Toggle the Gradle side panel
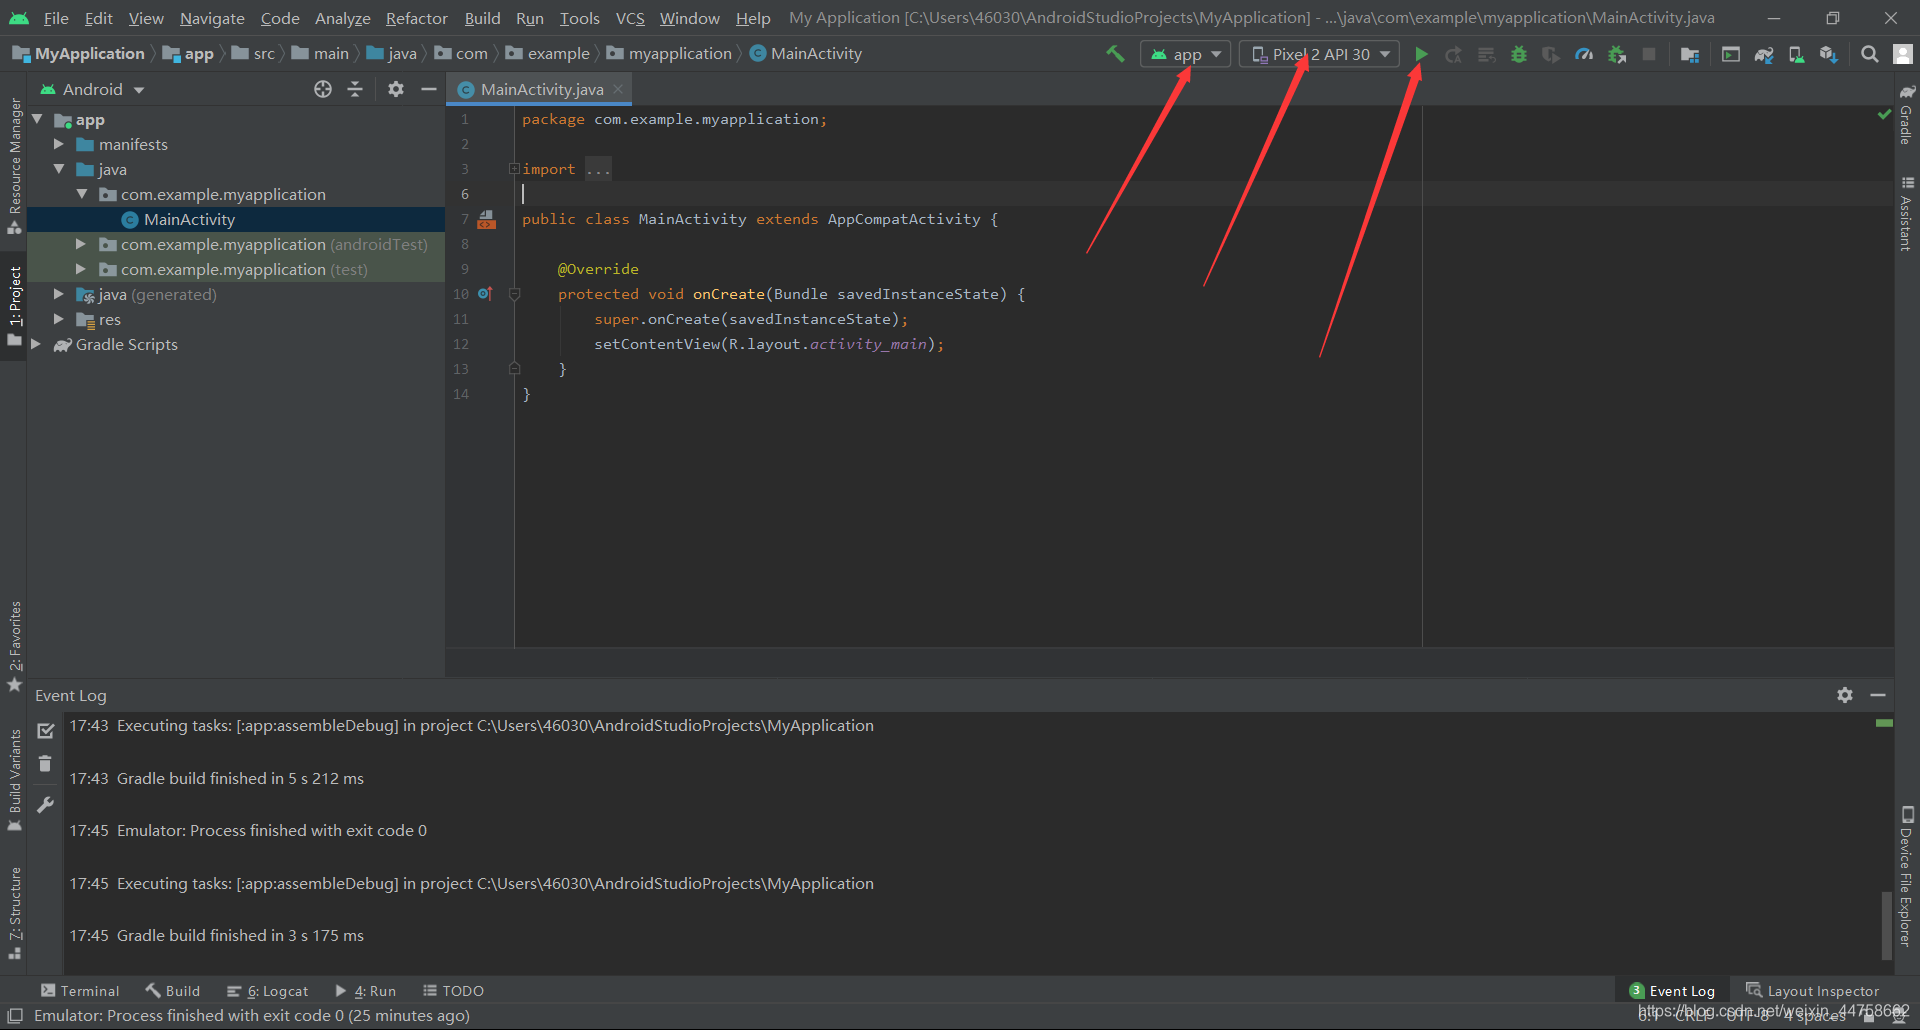 click(x=1906, y=114)
